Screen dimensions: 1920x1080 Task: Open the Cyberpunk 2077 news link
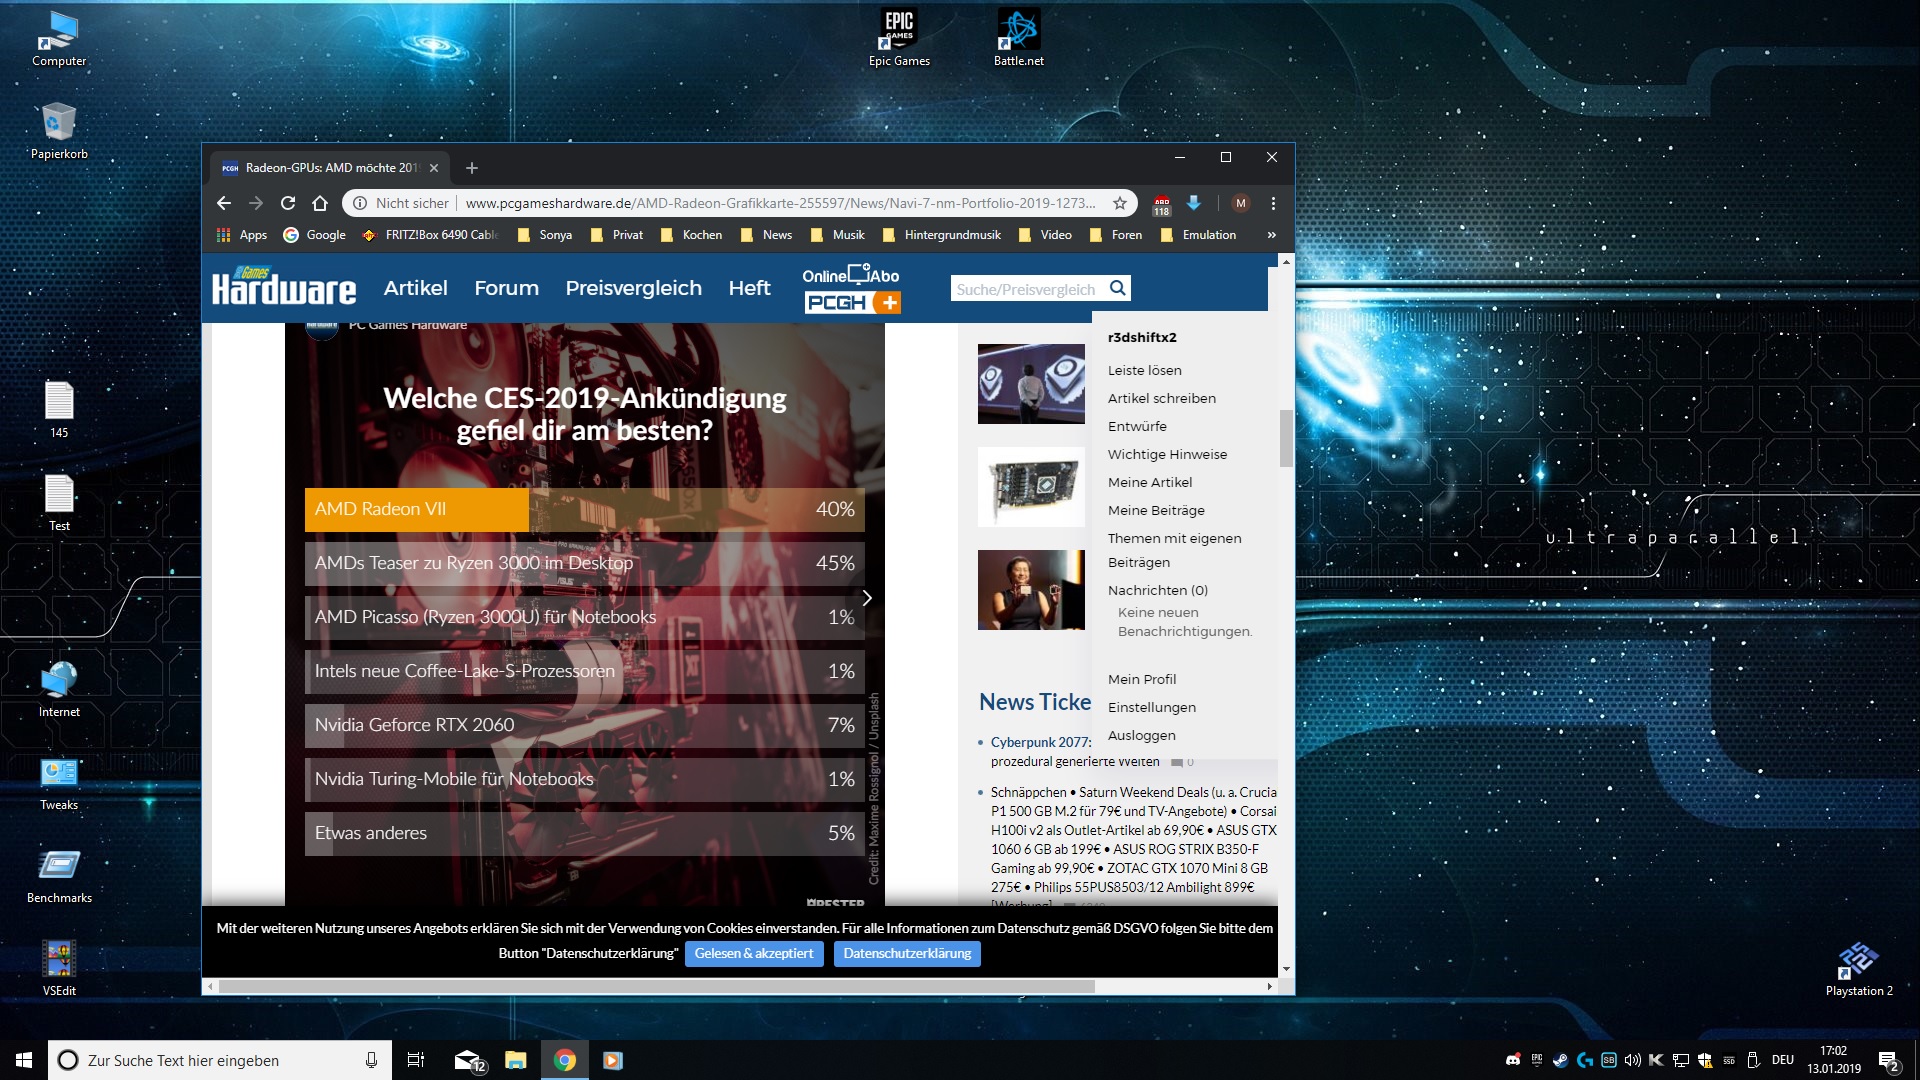coord(1041,742)
